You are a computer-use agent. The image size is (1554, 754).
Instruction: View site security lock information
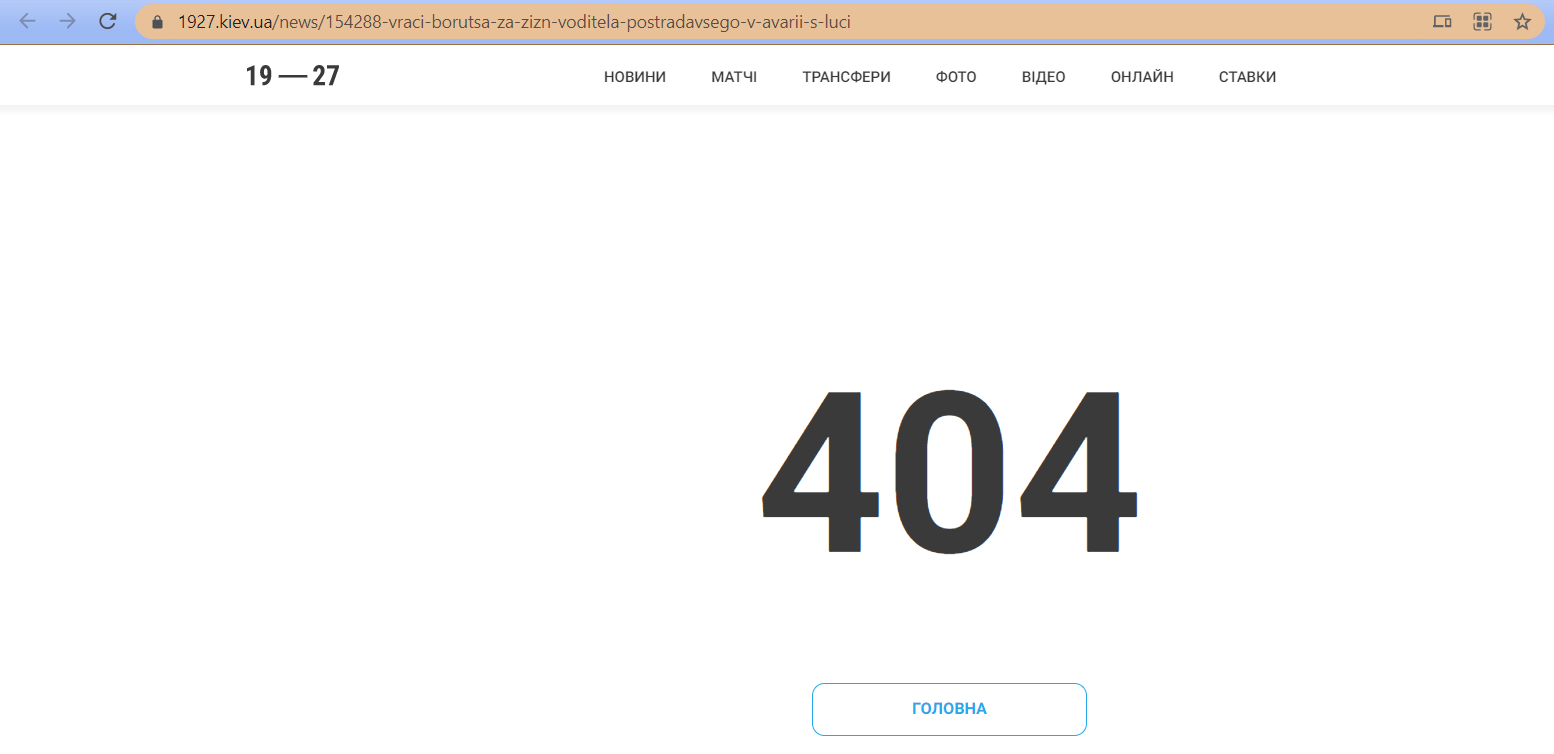tap(157, 22)
